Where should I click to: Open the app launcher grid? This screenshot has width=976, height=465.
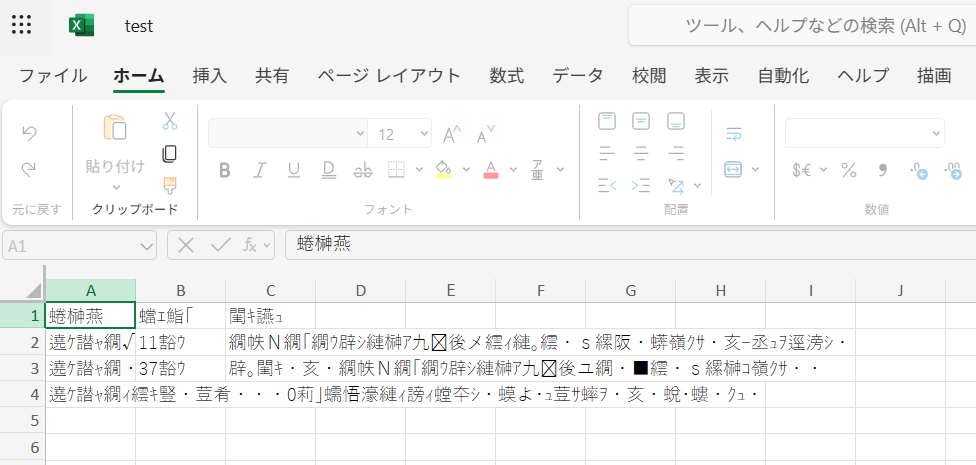22,25
